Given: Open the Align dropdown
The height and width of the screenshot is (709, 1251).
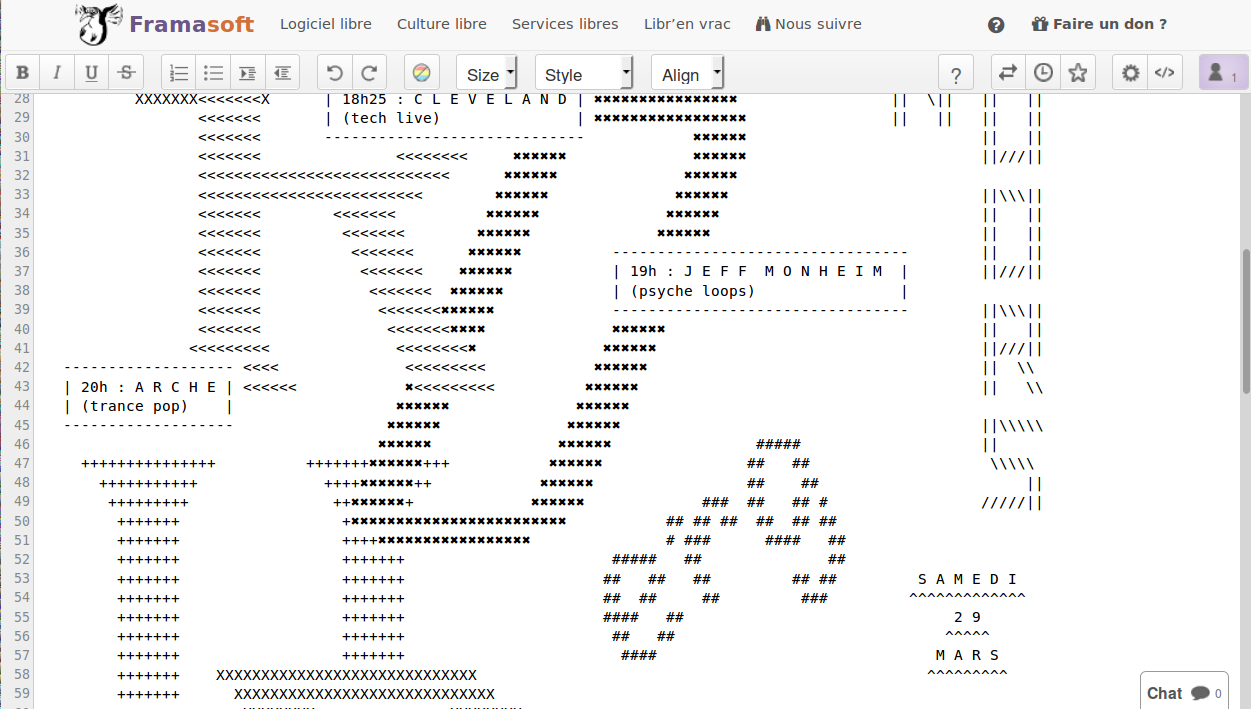Looking at the screenshot, I should click(687, 74).
